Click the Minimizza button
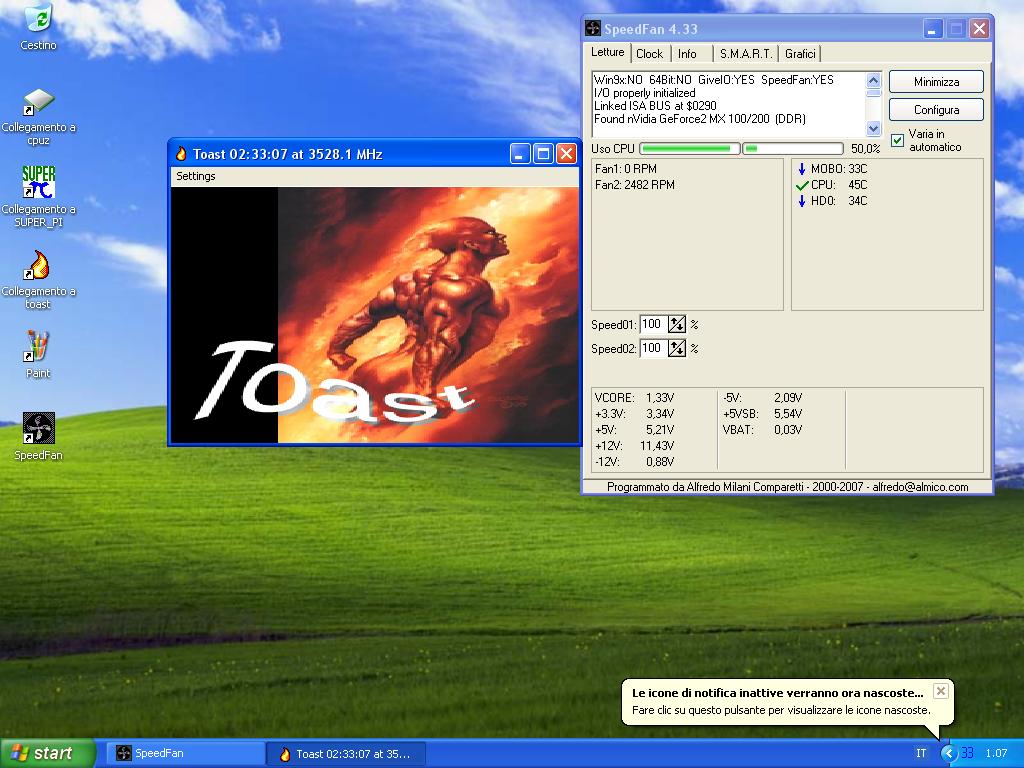The image size is (1024, 768). (x=936, y=82)
